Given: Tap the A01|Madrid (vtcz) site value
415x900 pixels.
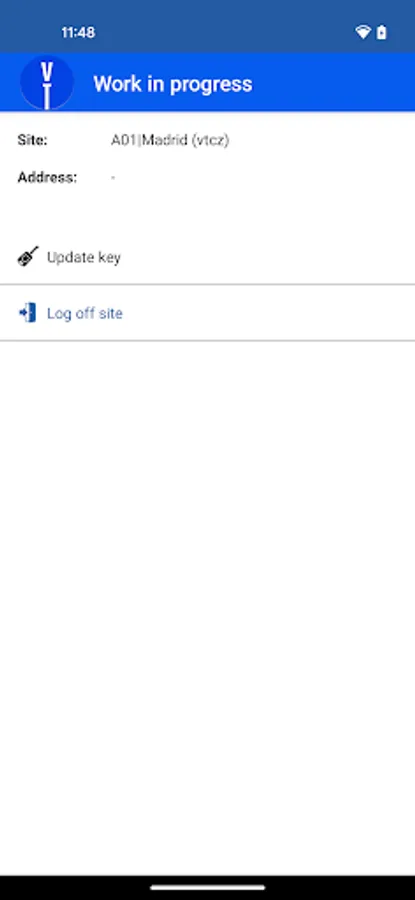Looking at the screenshot, I should click(x=170, y=140).
